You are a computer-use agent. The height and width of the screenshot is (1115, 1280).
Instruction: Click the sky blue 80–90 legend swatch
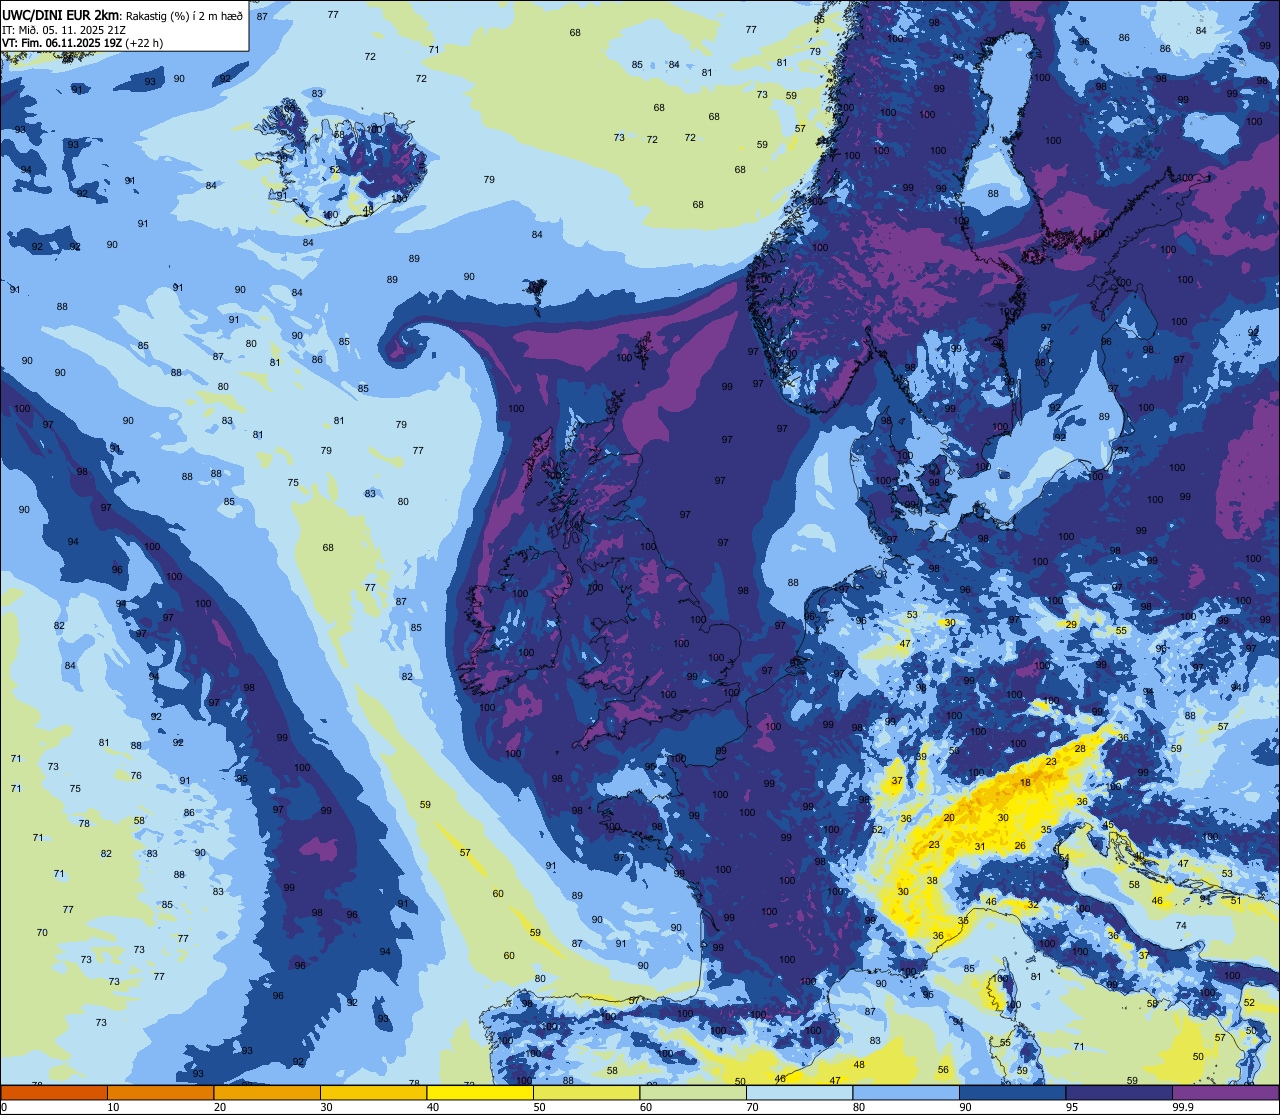(906, 1092)
